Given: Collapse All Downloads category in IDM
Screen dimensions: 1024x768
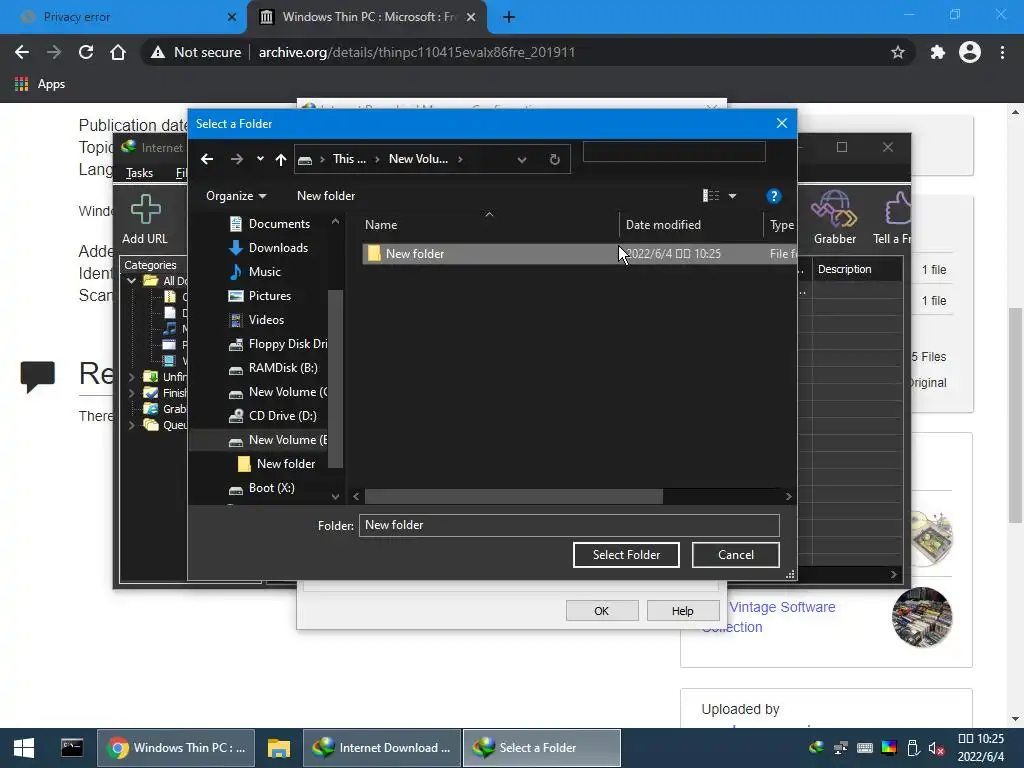Looking at the screenshot, I should 131,281.
